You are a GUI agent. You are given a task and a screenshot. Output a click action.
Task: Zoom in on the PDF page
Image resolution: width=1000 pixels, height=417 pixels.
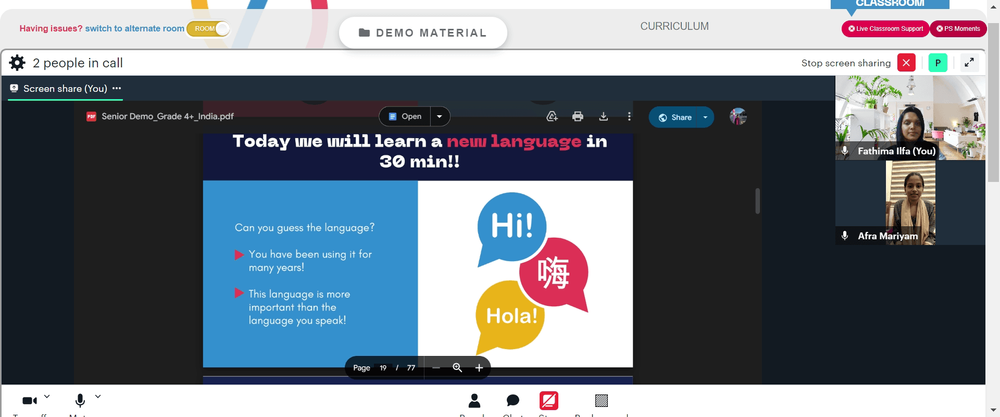479,368
